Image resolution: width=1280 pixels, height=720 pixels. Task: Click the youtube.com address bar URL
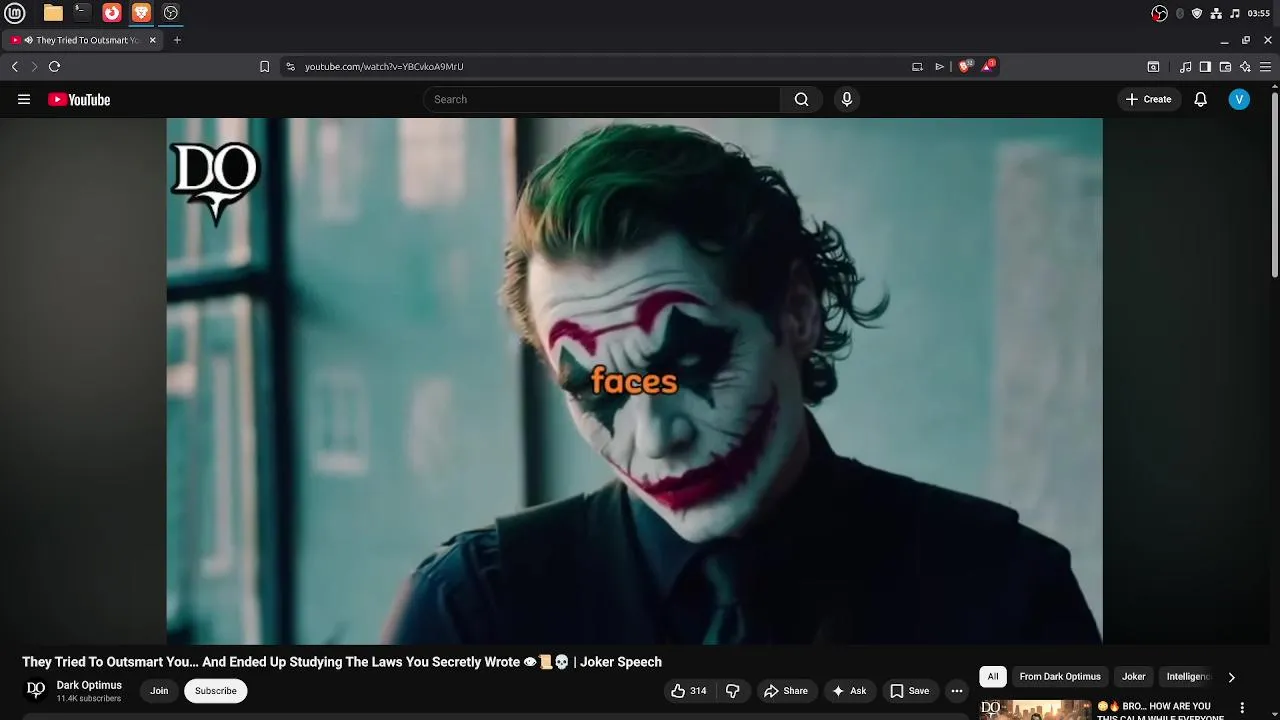384,66
